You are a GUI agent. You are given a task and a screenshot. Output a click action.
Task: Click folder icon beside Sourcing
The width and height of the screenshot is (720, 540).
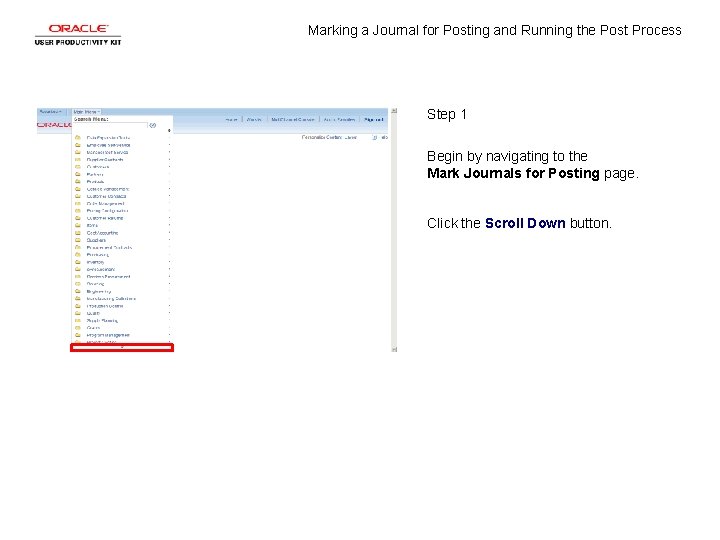tap(78, 284)
